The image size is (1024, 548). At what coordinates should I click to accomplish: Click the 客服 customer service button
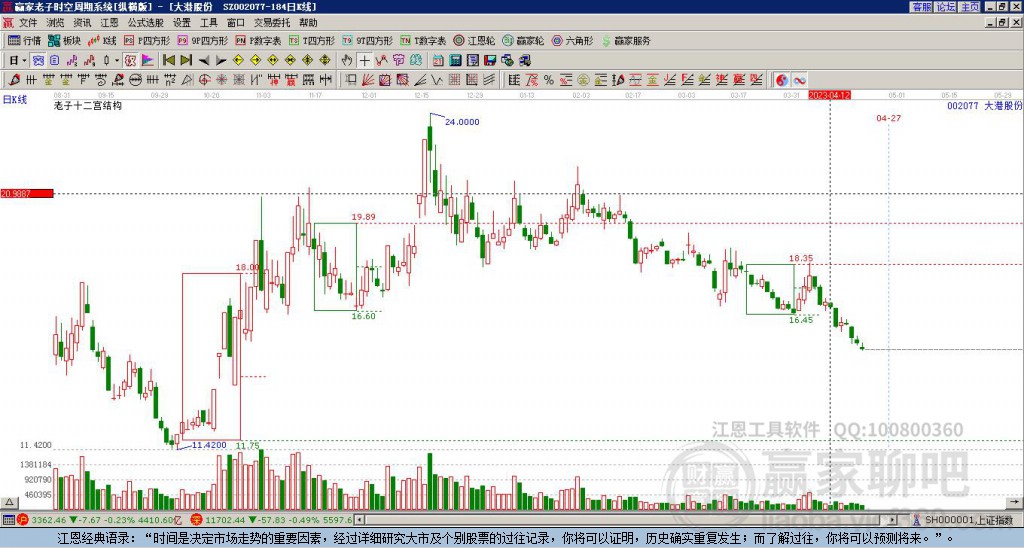(921, 7)
